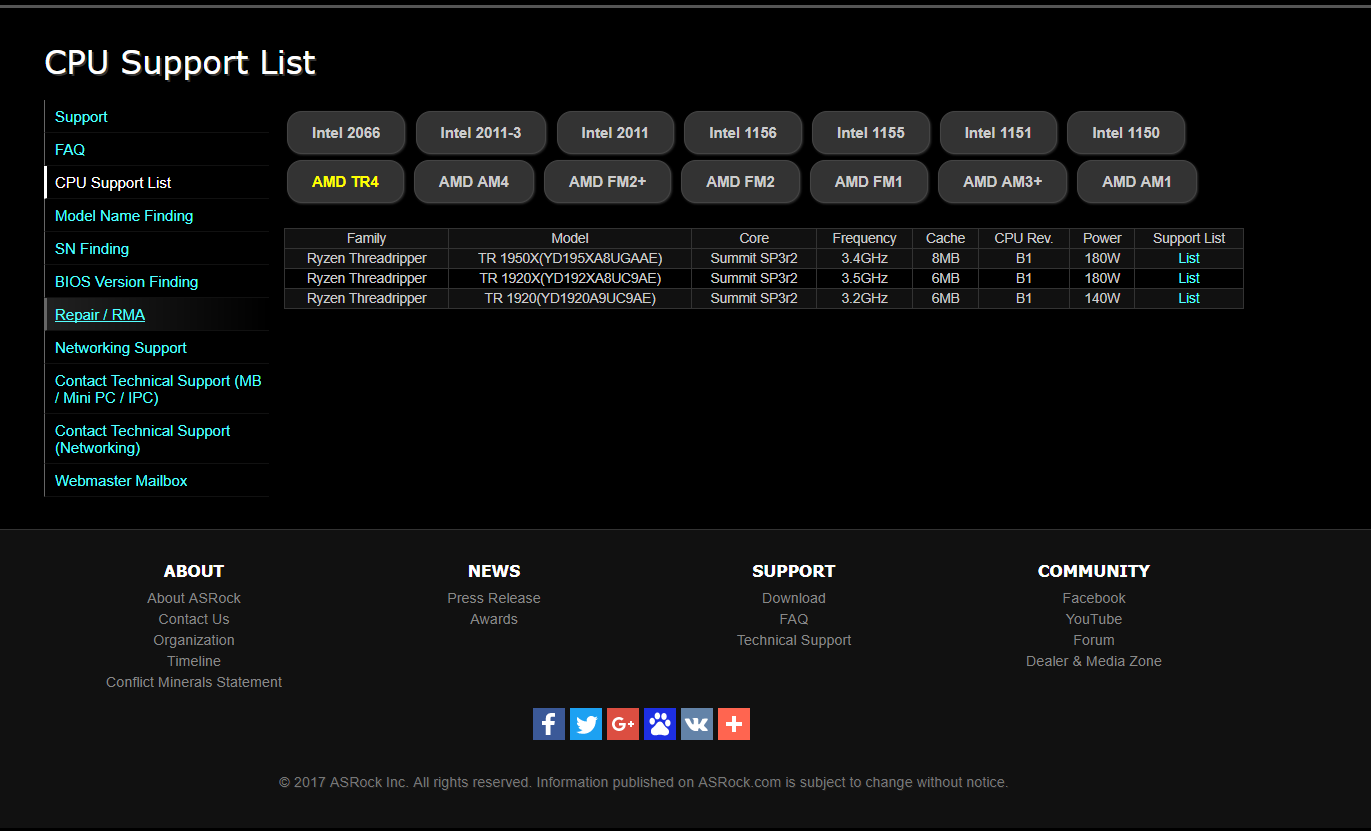The image size is (1371, 831).
Task: Switch to AMD AM4 socket
Action: tap(474, 182)
